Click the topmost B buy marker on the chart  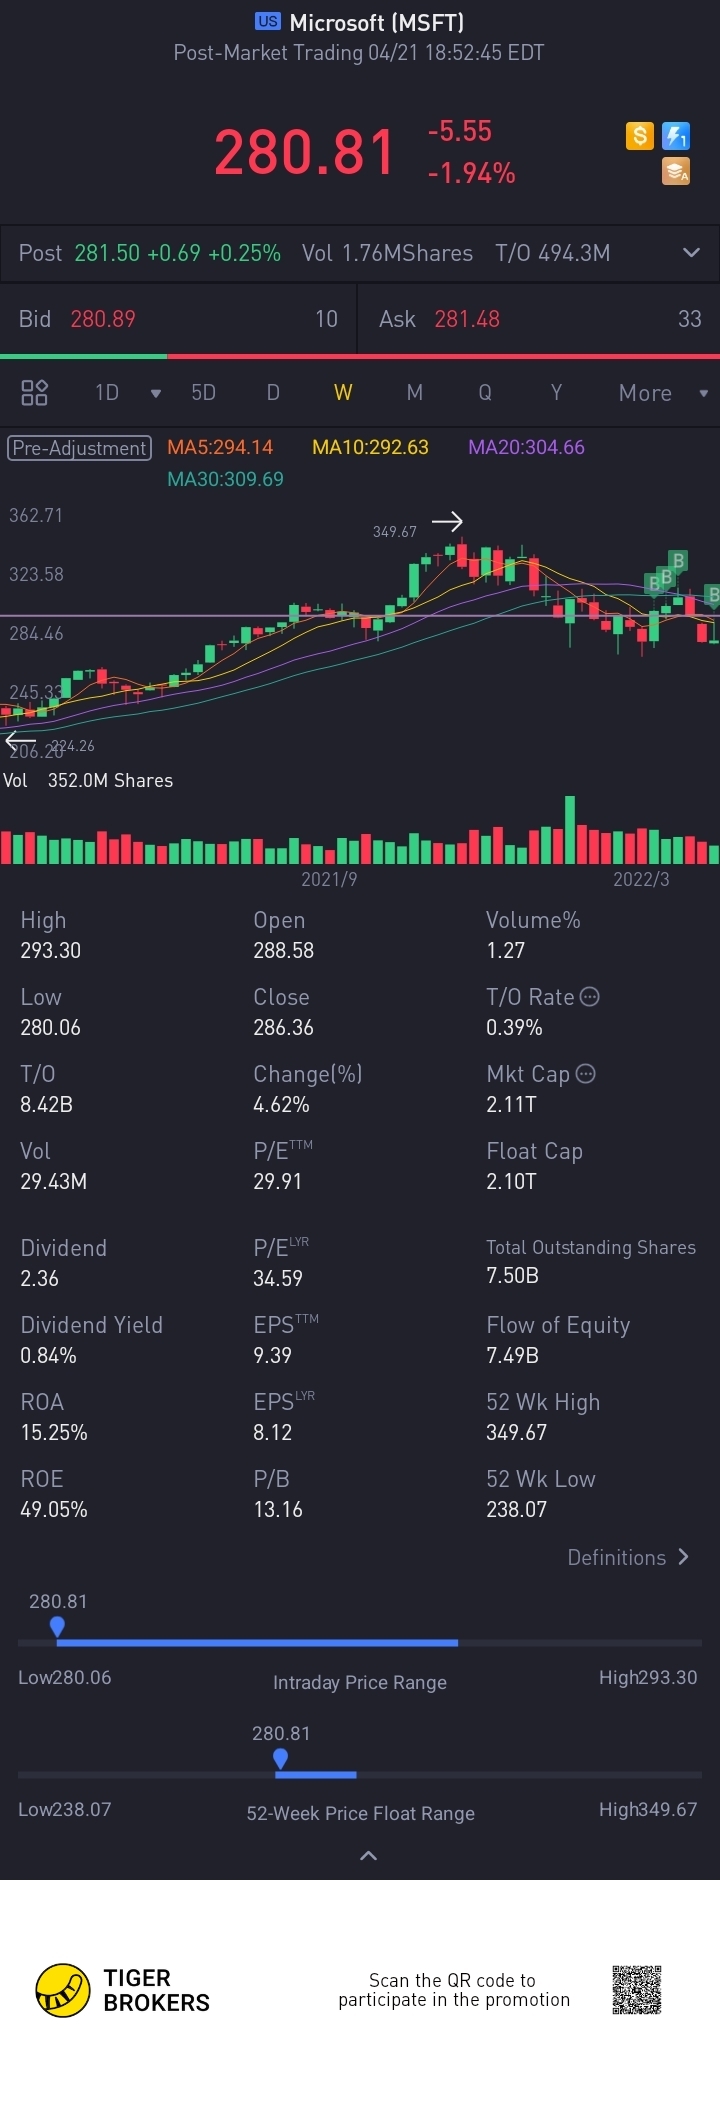click(678, 560)
